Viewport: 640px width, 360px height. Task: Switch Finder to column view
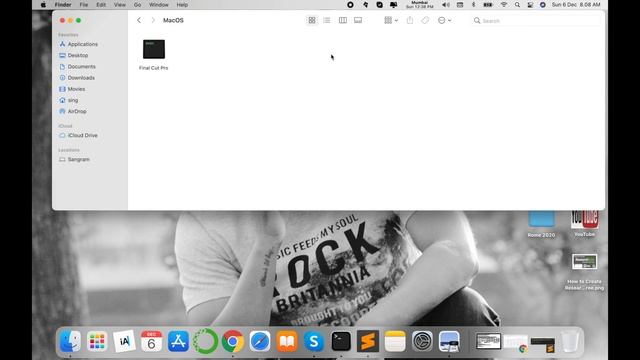coord(343,20)
